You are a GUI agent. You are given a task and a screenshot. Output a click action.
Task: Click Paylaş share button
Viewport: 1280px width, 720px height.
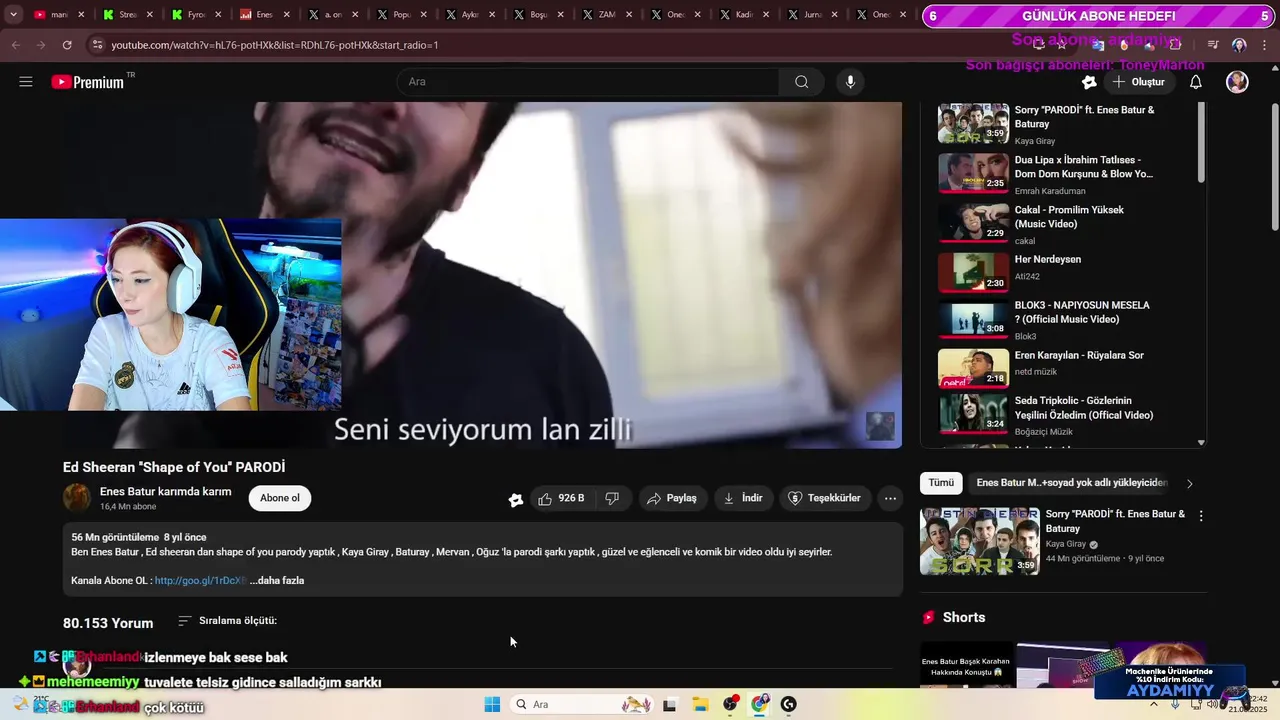click(x=672, y=498)
